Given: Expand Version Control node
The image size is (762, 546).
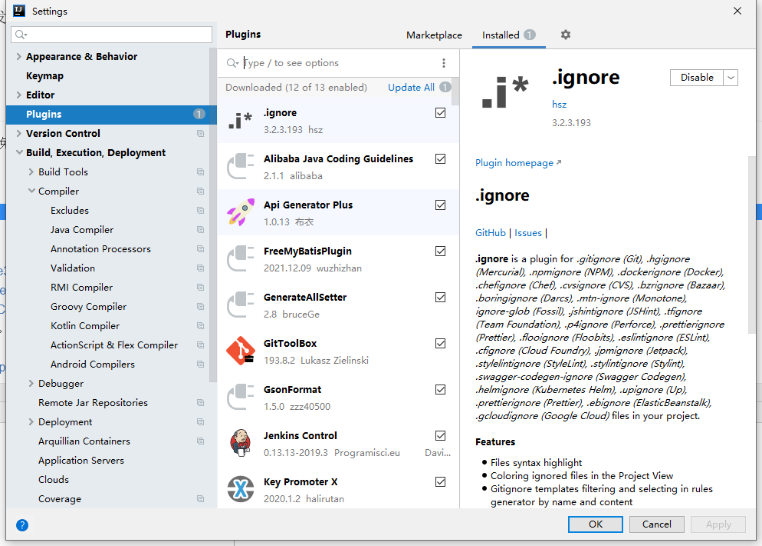Looking at the screenshot, I should click(x=18, y=133).
